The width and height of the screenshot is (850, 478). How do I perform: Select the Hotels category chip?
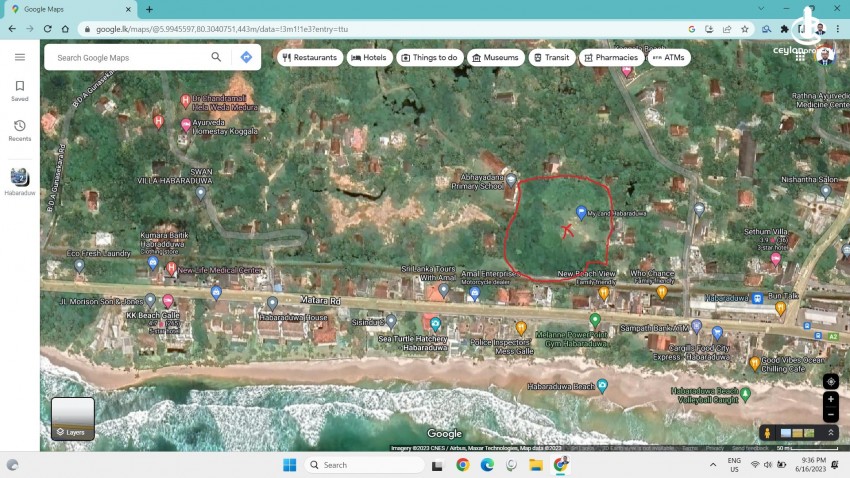(369, 58)
